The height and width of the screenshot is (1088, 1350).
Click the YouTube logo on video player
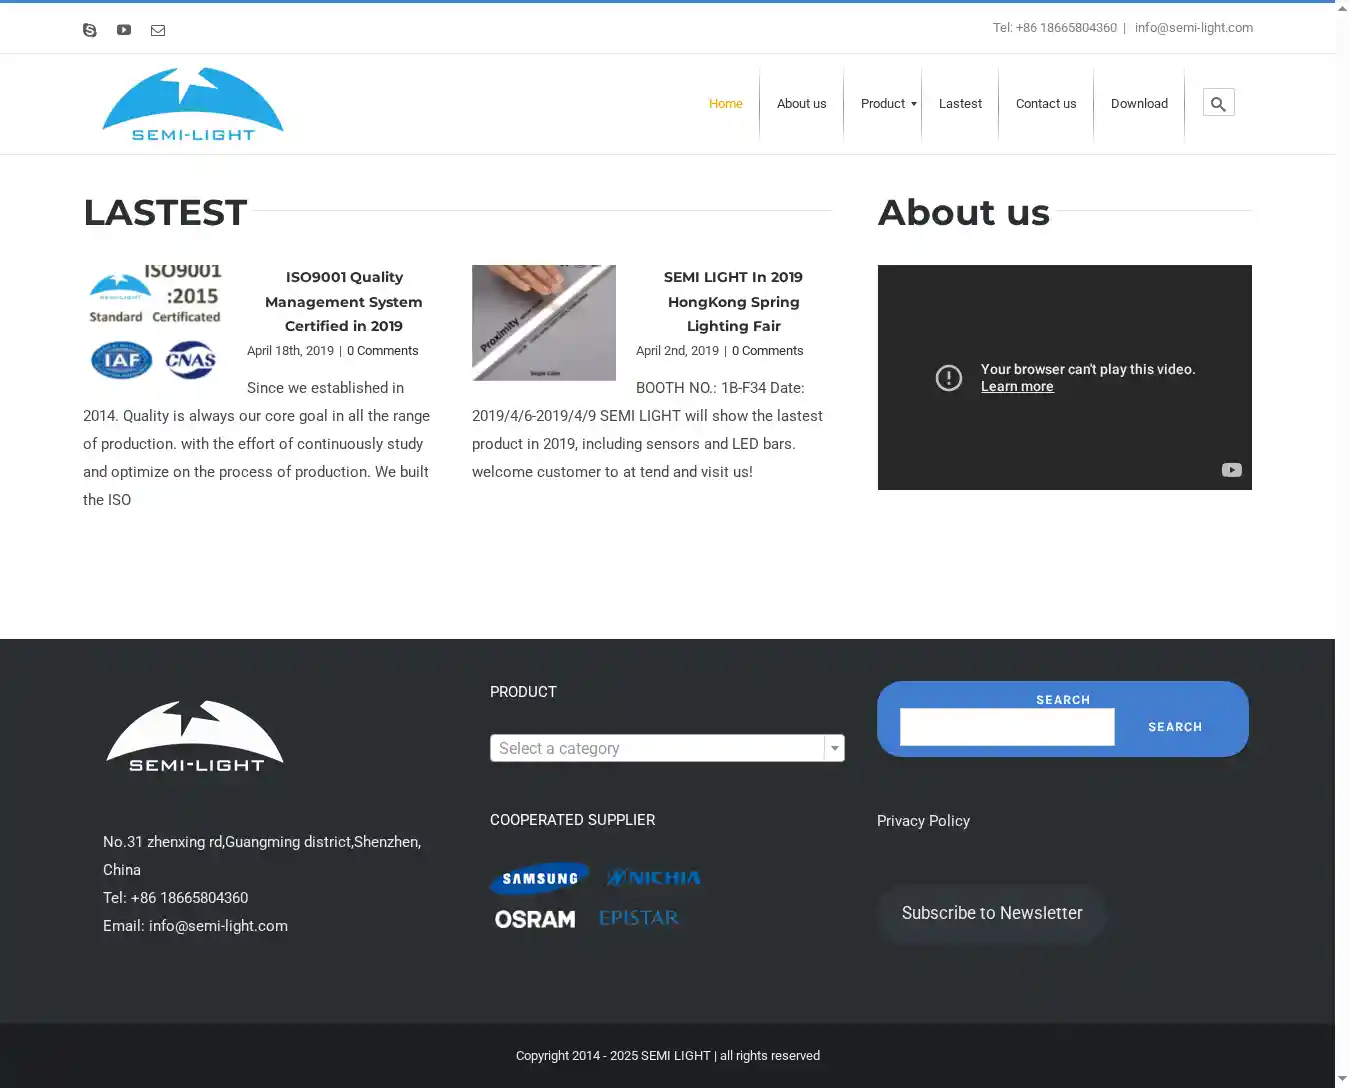[x=1231, y=470]
